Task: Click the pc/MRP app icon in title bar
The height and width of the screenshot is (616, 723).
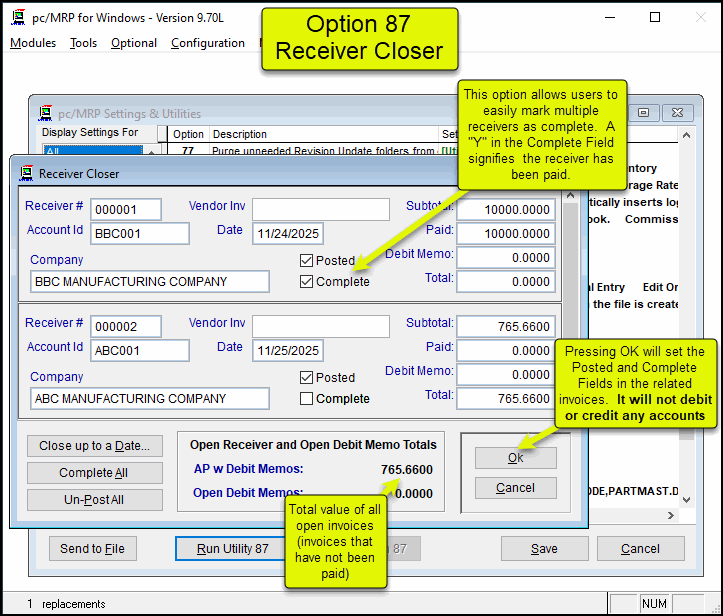Action: 17,18
